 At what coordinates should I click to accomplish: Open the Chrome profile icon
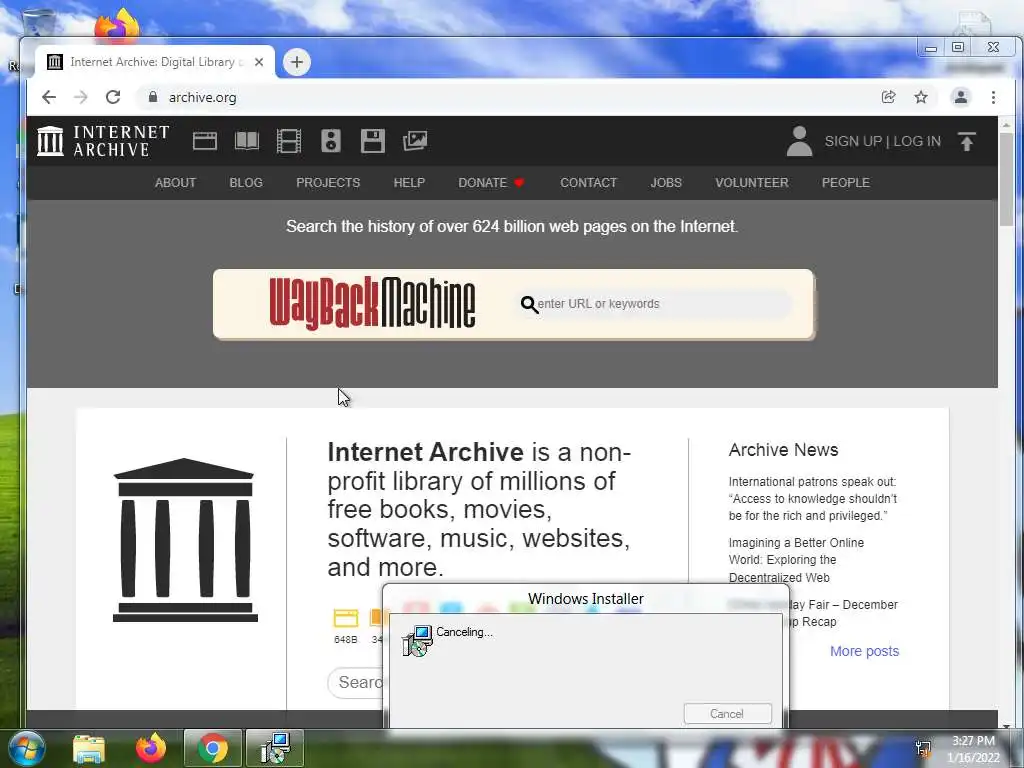coord(961,97)
